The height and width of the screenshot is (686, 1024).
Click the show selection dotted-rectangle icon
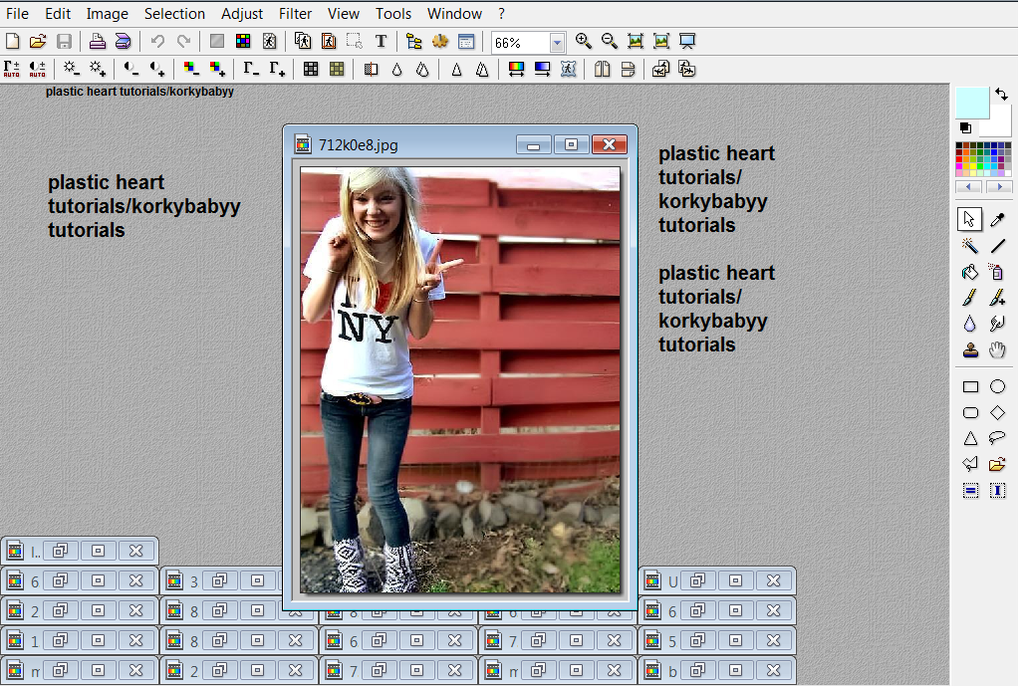pyautogui.click(x=355, y=41)
